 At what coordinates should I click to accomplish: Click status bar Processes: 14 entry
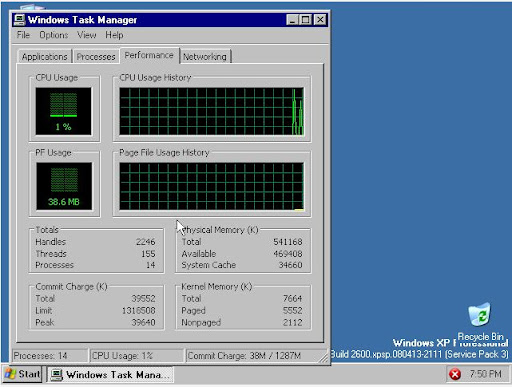50,356
